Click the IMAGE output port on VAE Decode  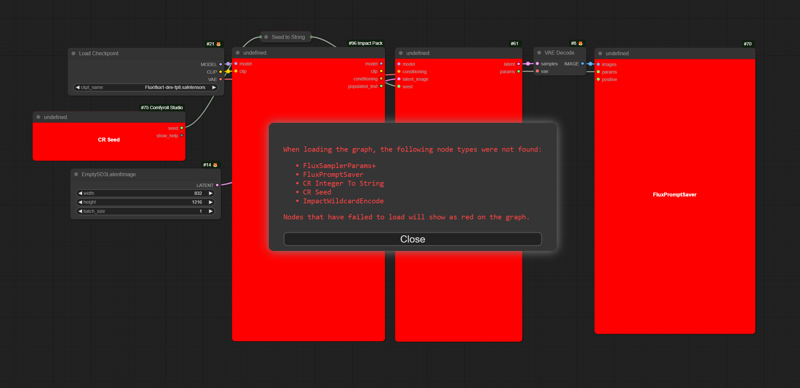pyautogui.click(x=583, y=64)
